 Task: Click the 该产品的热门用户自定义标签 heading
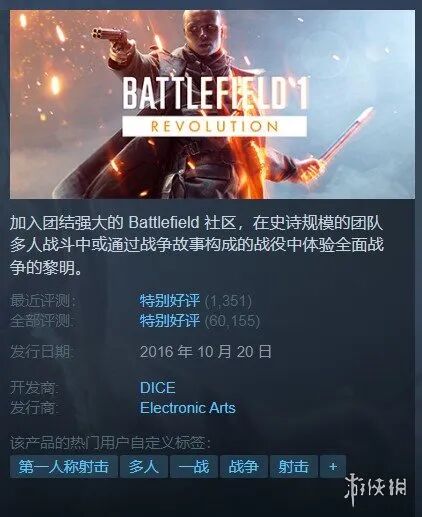[110, 443]
